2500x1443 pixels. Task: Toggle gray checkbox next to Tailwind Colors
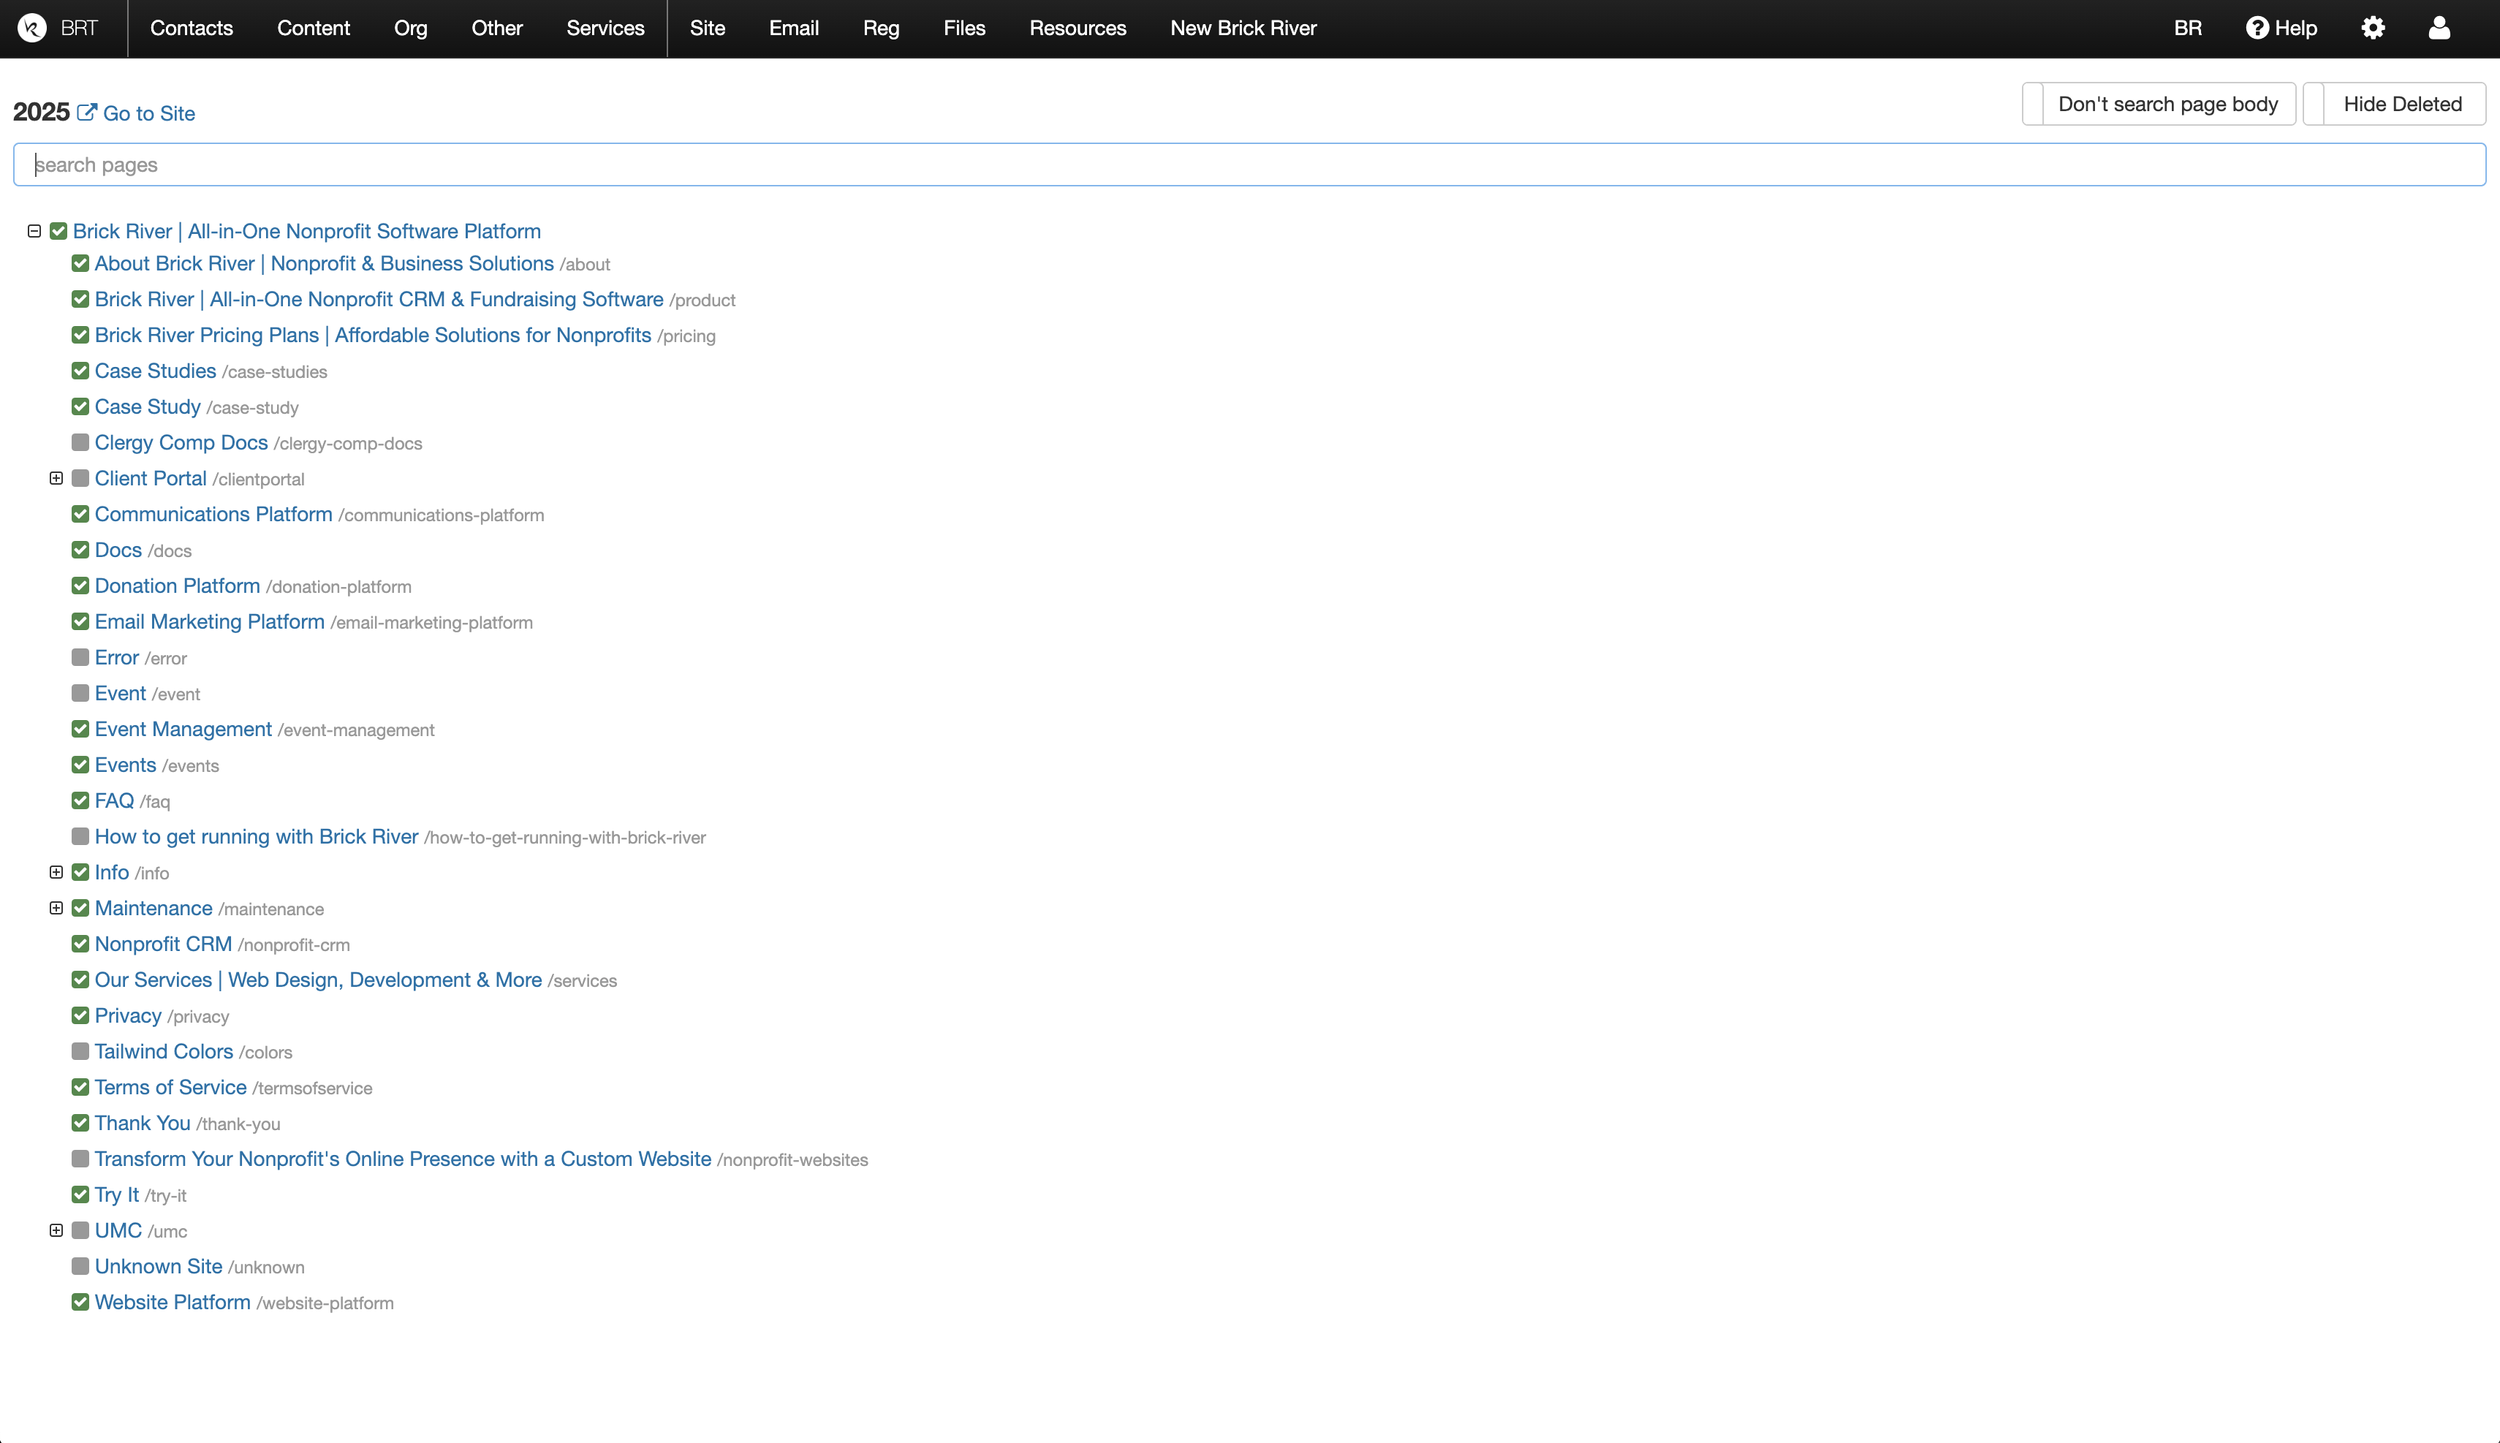coord(80,1051)
